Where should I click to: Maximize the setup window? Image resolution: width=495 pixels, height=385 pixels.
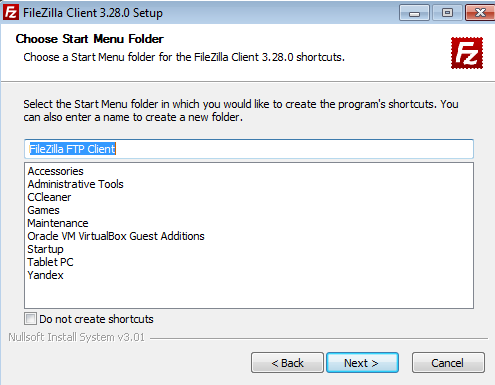click(447, 13)
